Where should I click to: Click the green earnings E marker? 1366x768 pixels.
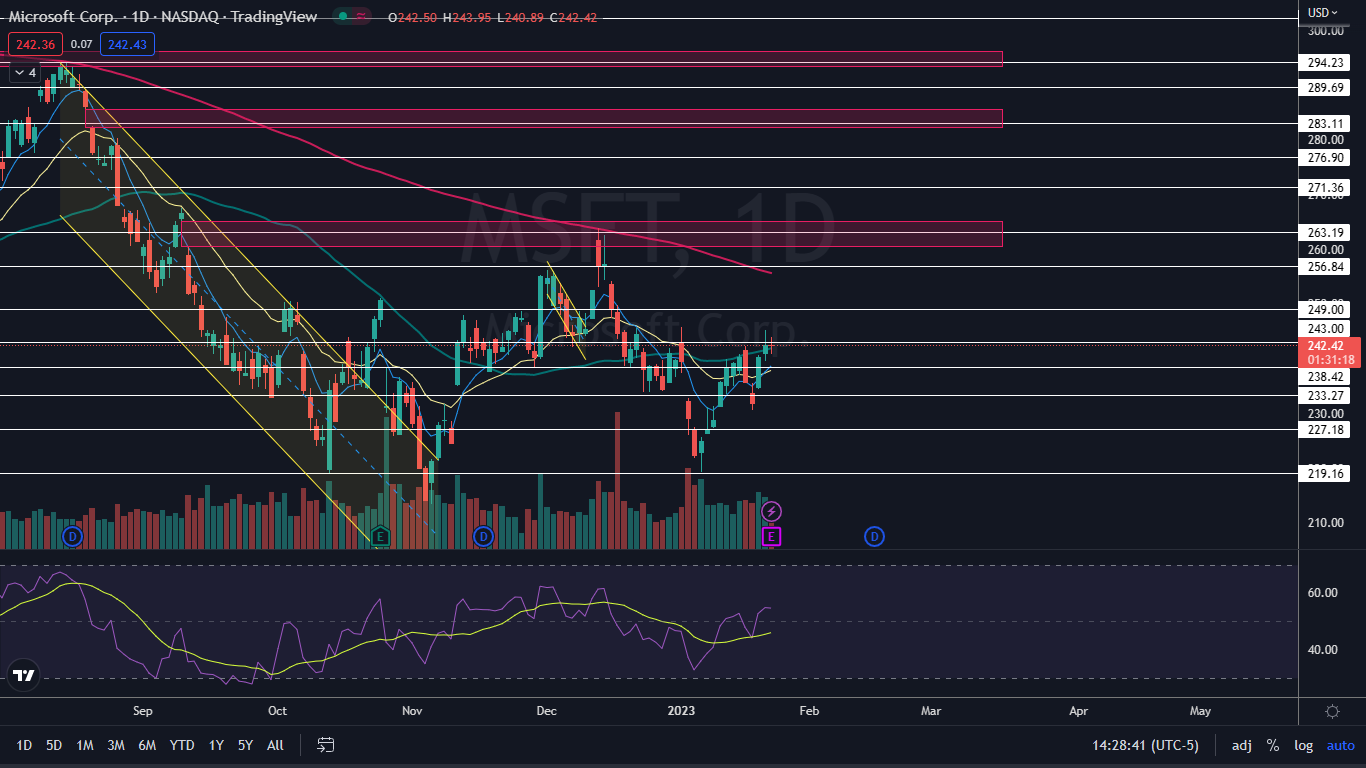pyautogui.click(x=379, y=537)
